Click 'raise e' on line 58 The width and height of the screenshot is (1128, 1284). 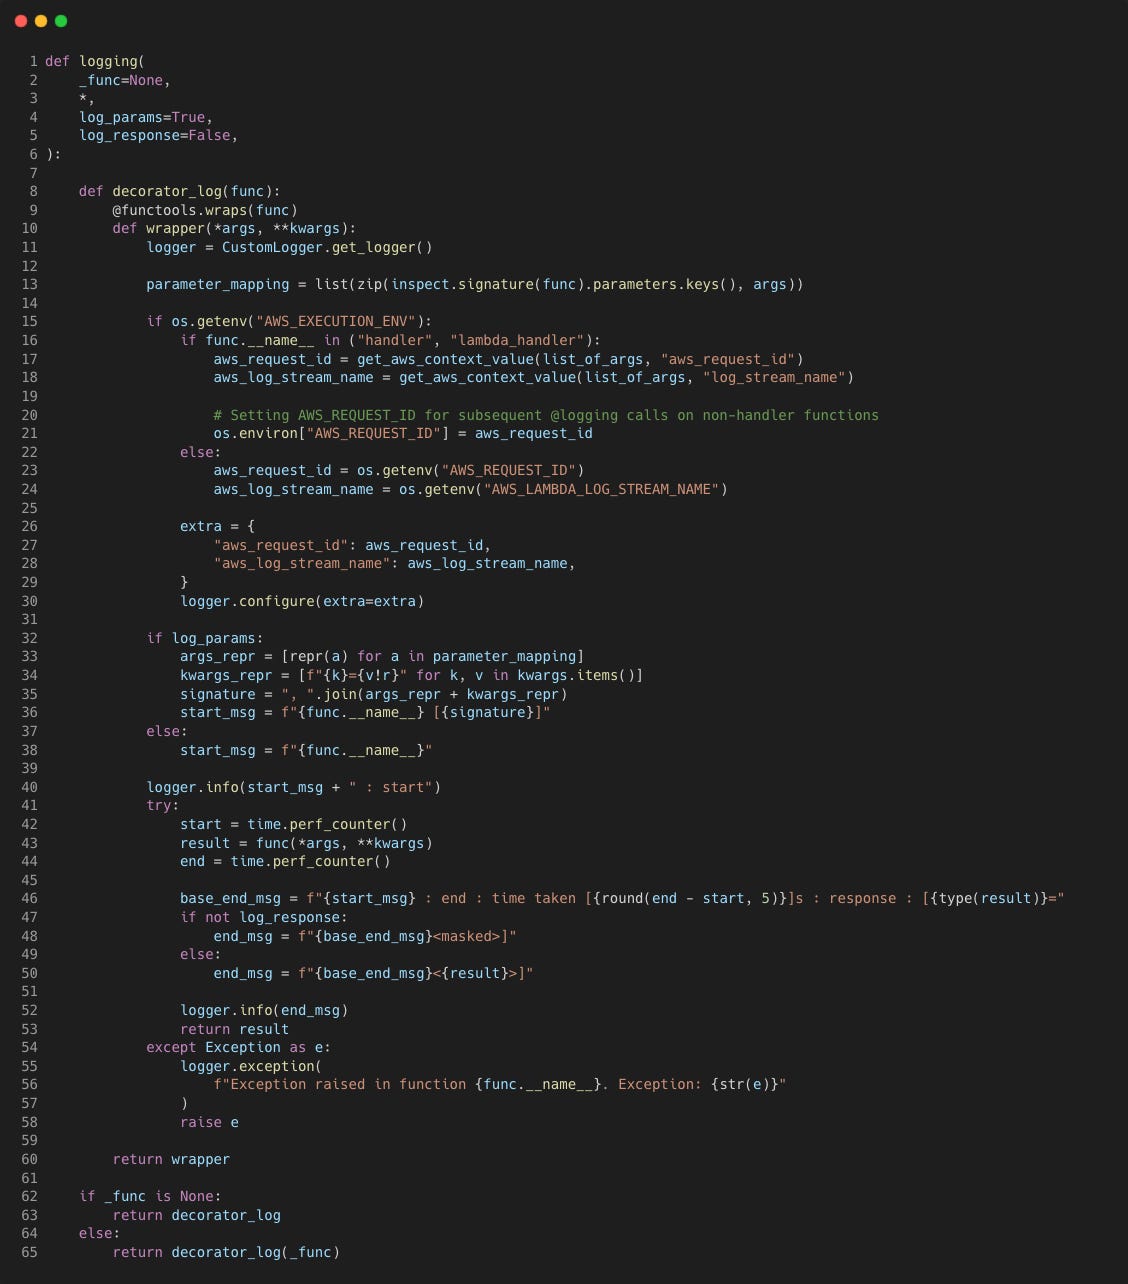(209, 1122)
